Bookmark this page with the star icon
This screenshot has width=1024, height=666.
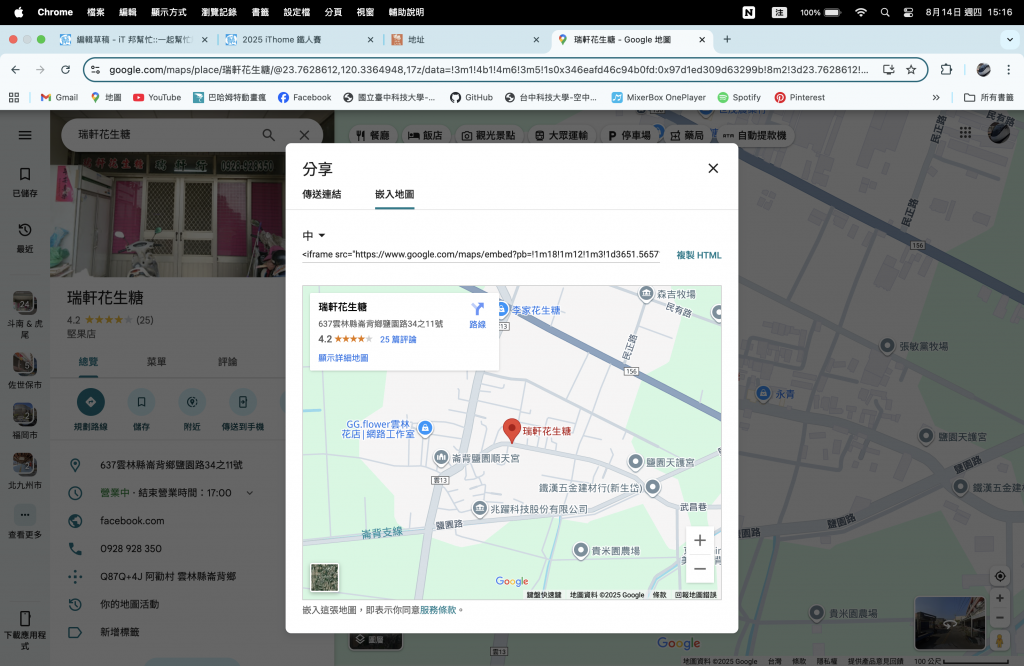[911, 69]
